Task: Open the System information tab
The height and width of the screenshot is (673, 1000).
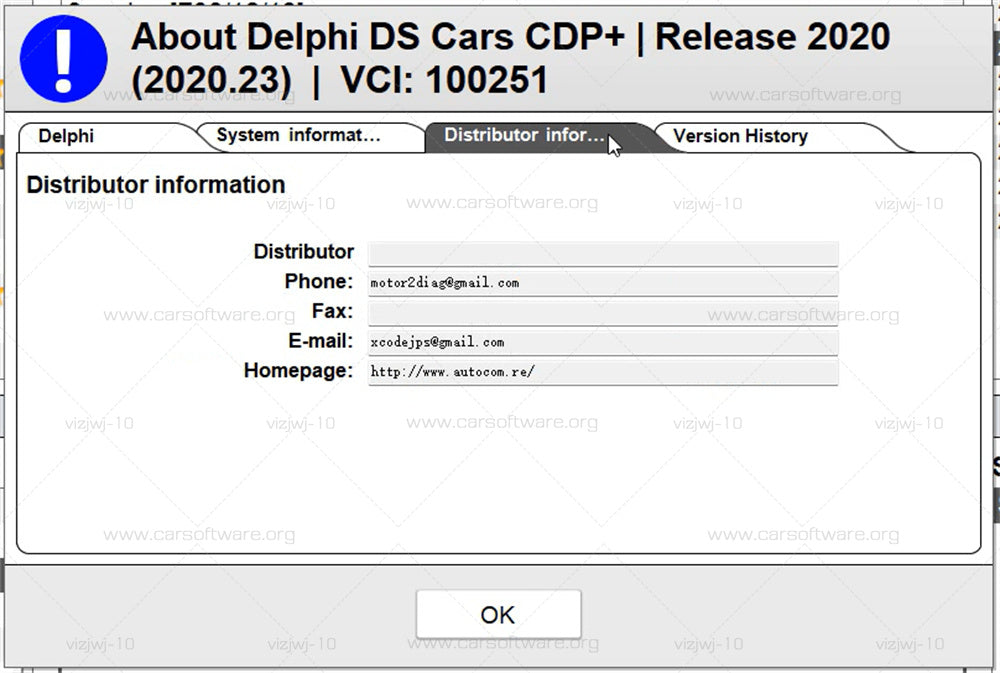Action: click(x=311, y=136)
